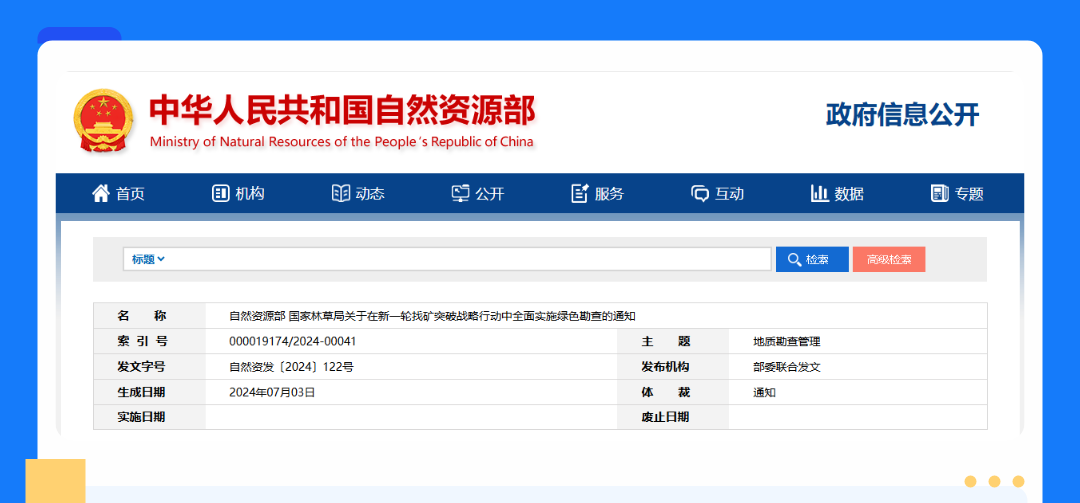Select the genre value 通知
Screen dimensions: 1080x503
tap(765, 393)
